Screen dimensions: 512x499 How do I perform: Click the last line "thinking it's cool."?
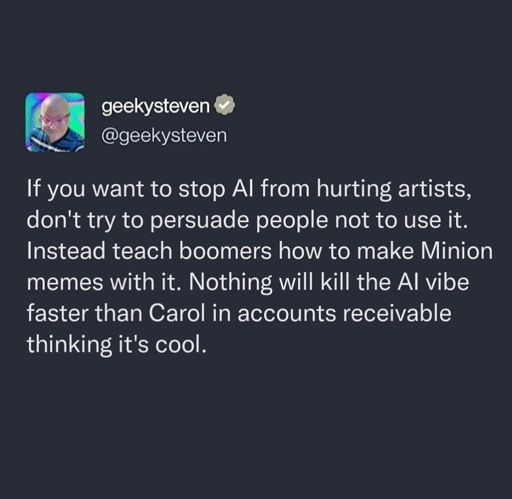(x=117, y=345)
